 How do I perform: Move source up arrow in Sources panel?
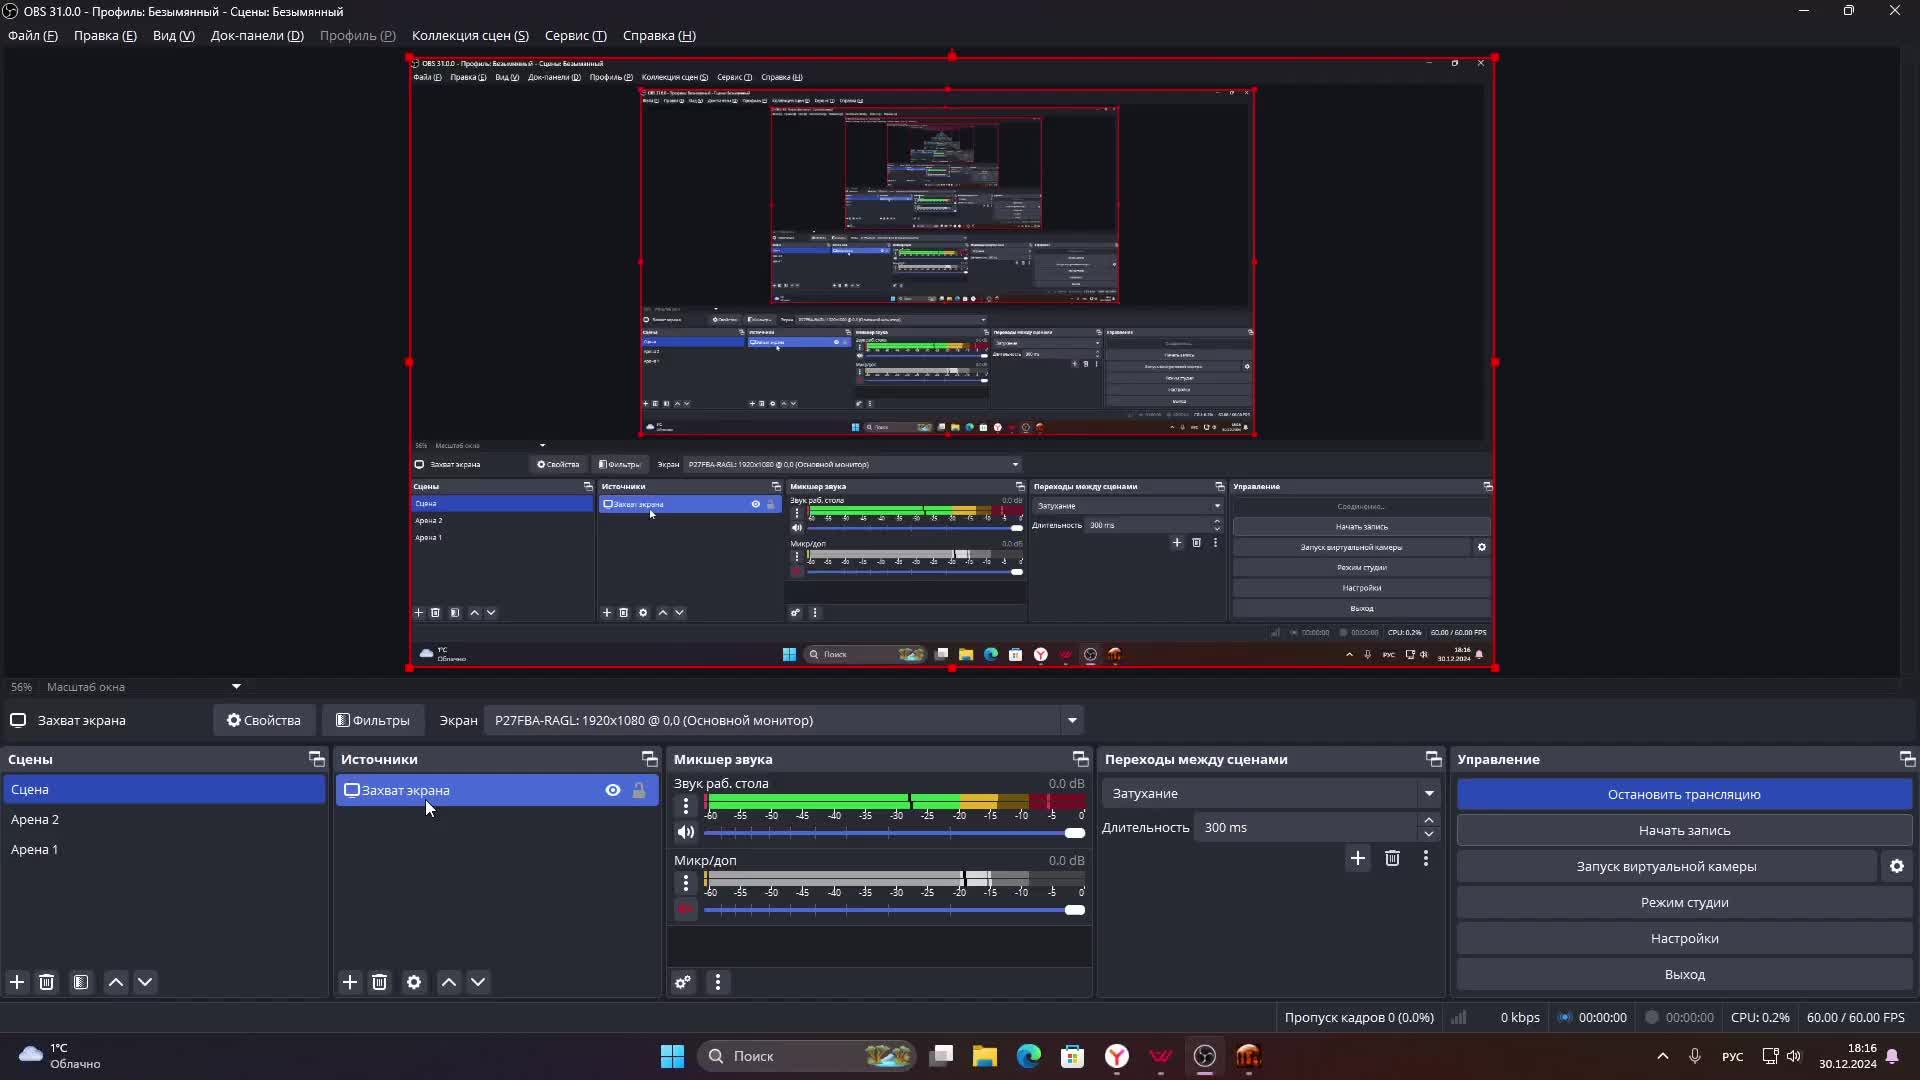pos(449,982)
